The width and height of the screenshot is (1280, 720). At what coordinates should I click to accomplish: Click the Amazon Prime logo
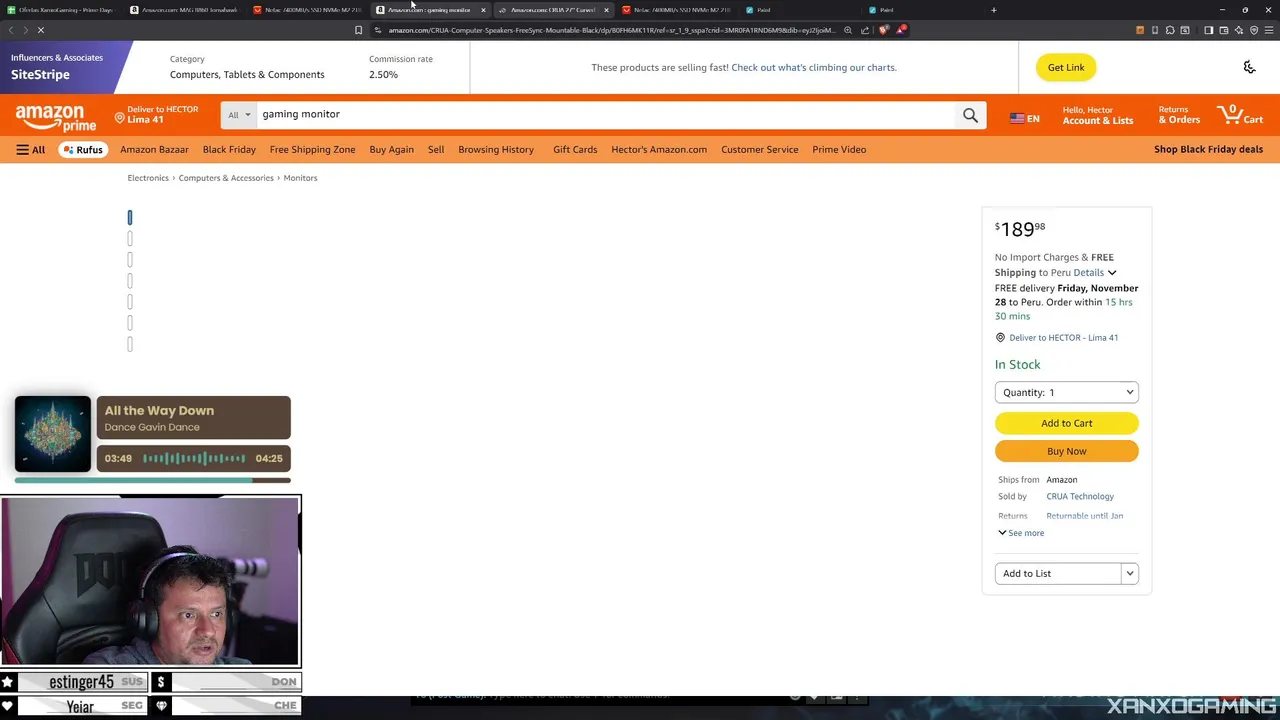[55, 118]
